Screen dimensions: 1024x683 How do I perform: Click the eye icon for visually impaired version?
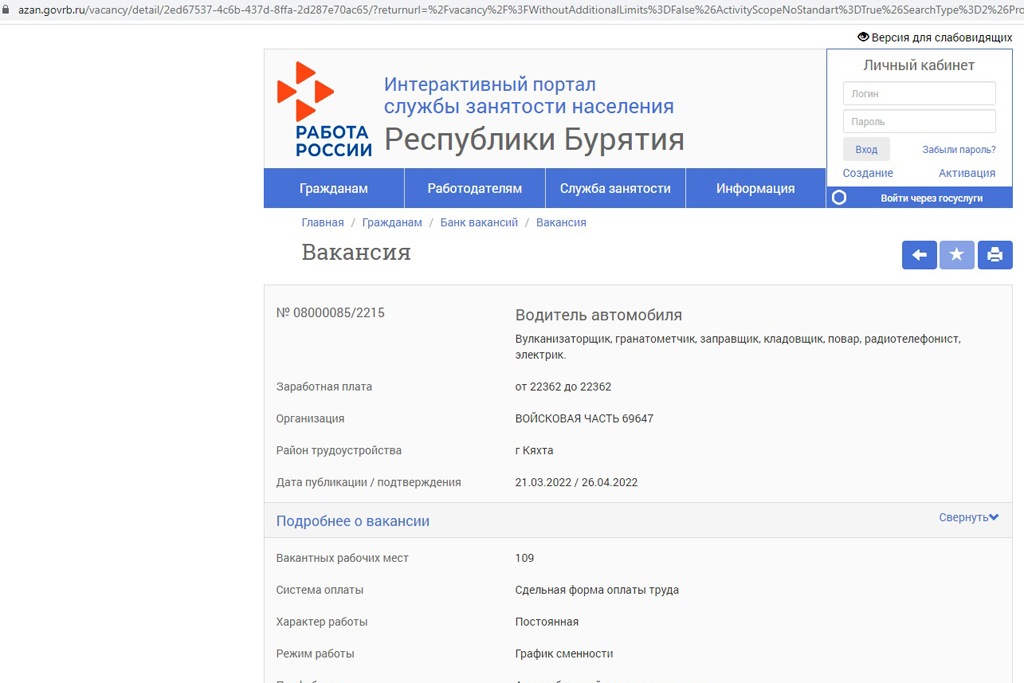[x=863, y=37]
